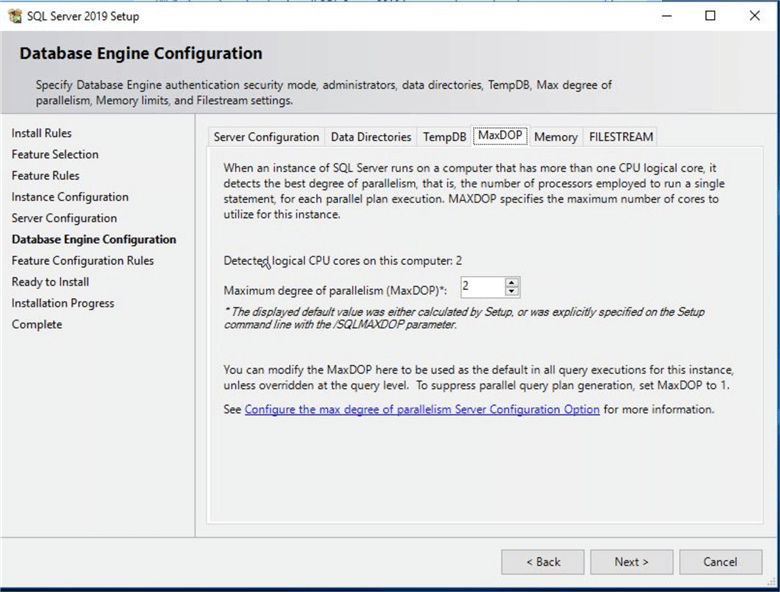The height and width of the screenshot is (592, 780).
Task: Open the FILESTREAM tab
Action: tap(621, 137)
